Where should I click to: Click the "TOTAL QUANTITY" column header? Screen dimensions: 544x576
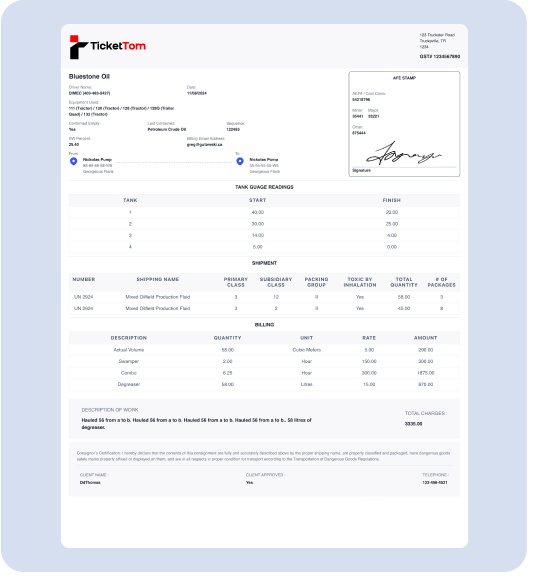[404, 282]
